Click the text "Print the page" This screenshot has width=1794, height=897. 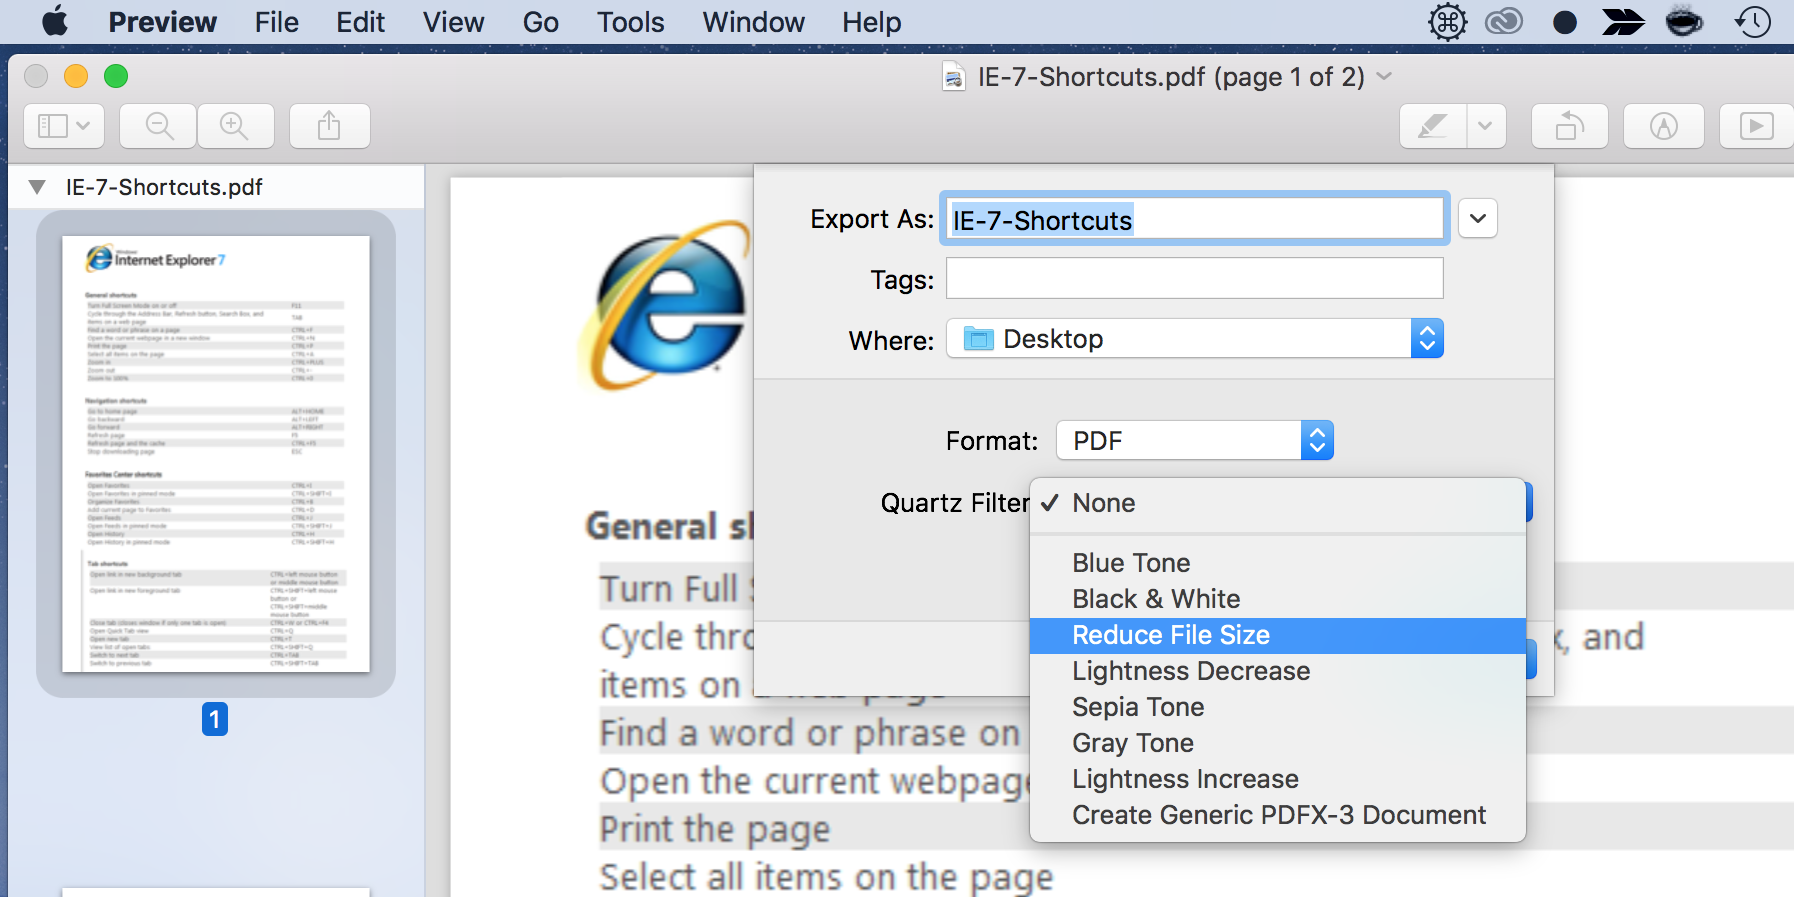(x=715, y=829)
